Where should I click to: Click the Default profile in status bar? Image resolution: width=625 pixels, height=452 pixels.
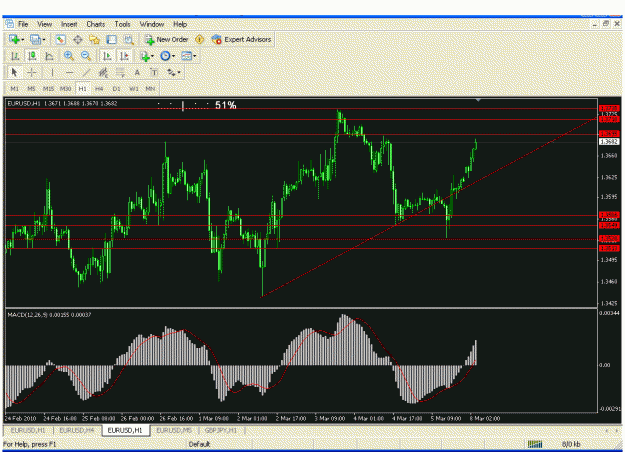[x=199, y=444]
